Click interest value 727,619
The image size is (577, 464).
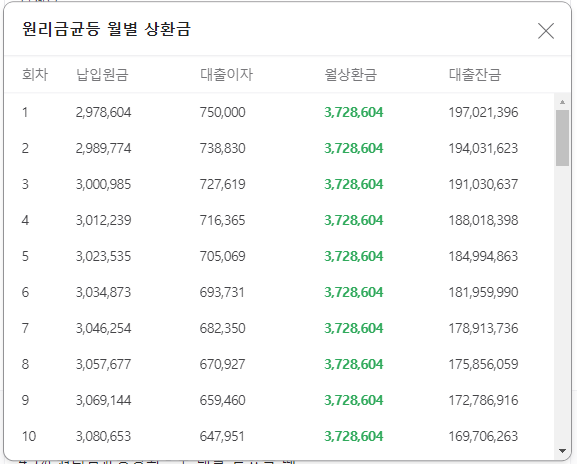[223, 184]
